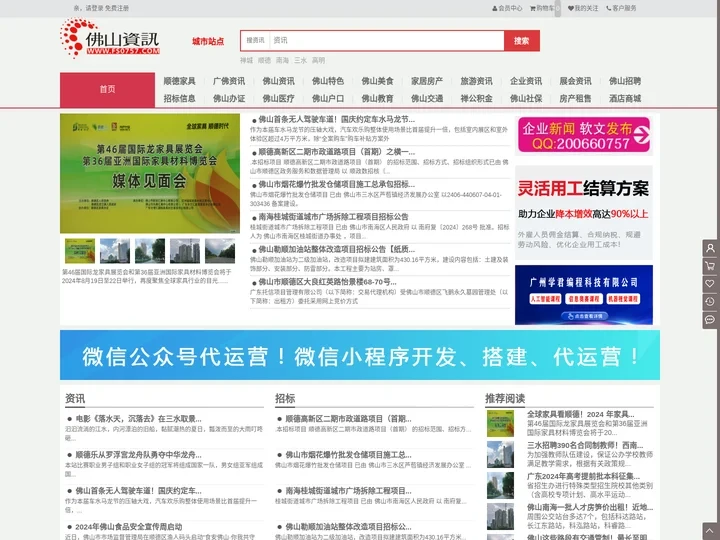The image size is (720, 540).
Task: Select the 顺德 quick link under search
Action: pos(264,60)
